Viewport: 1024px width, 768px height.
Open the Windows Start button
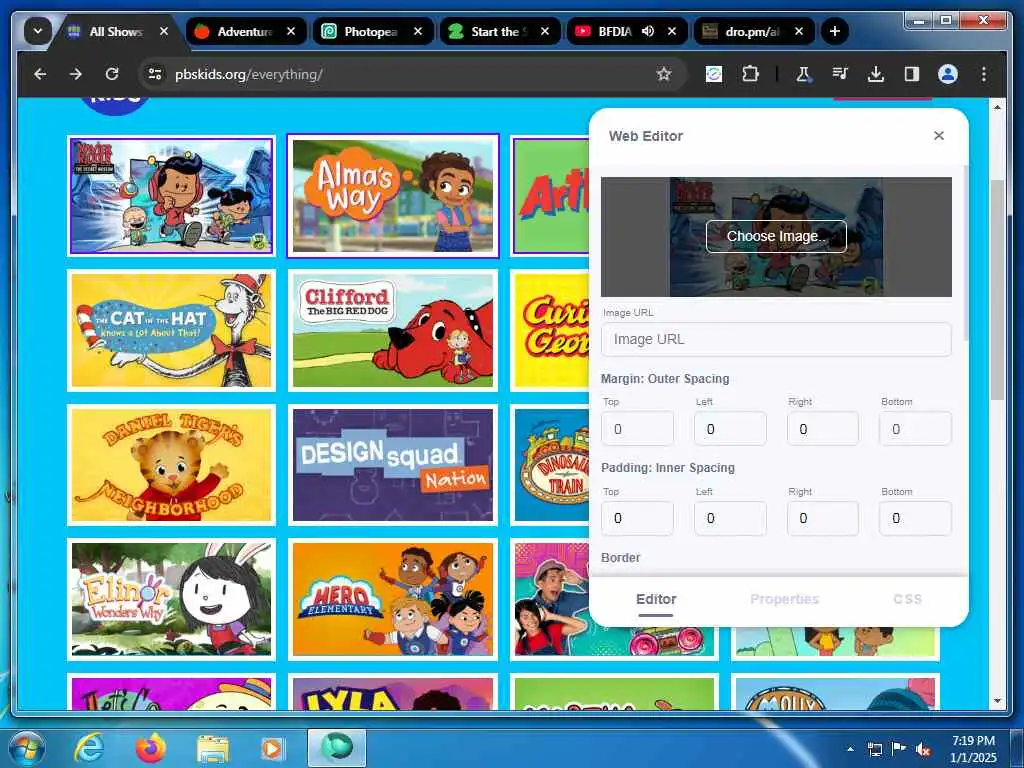tap(26, 748)
